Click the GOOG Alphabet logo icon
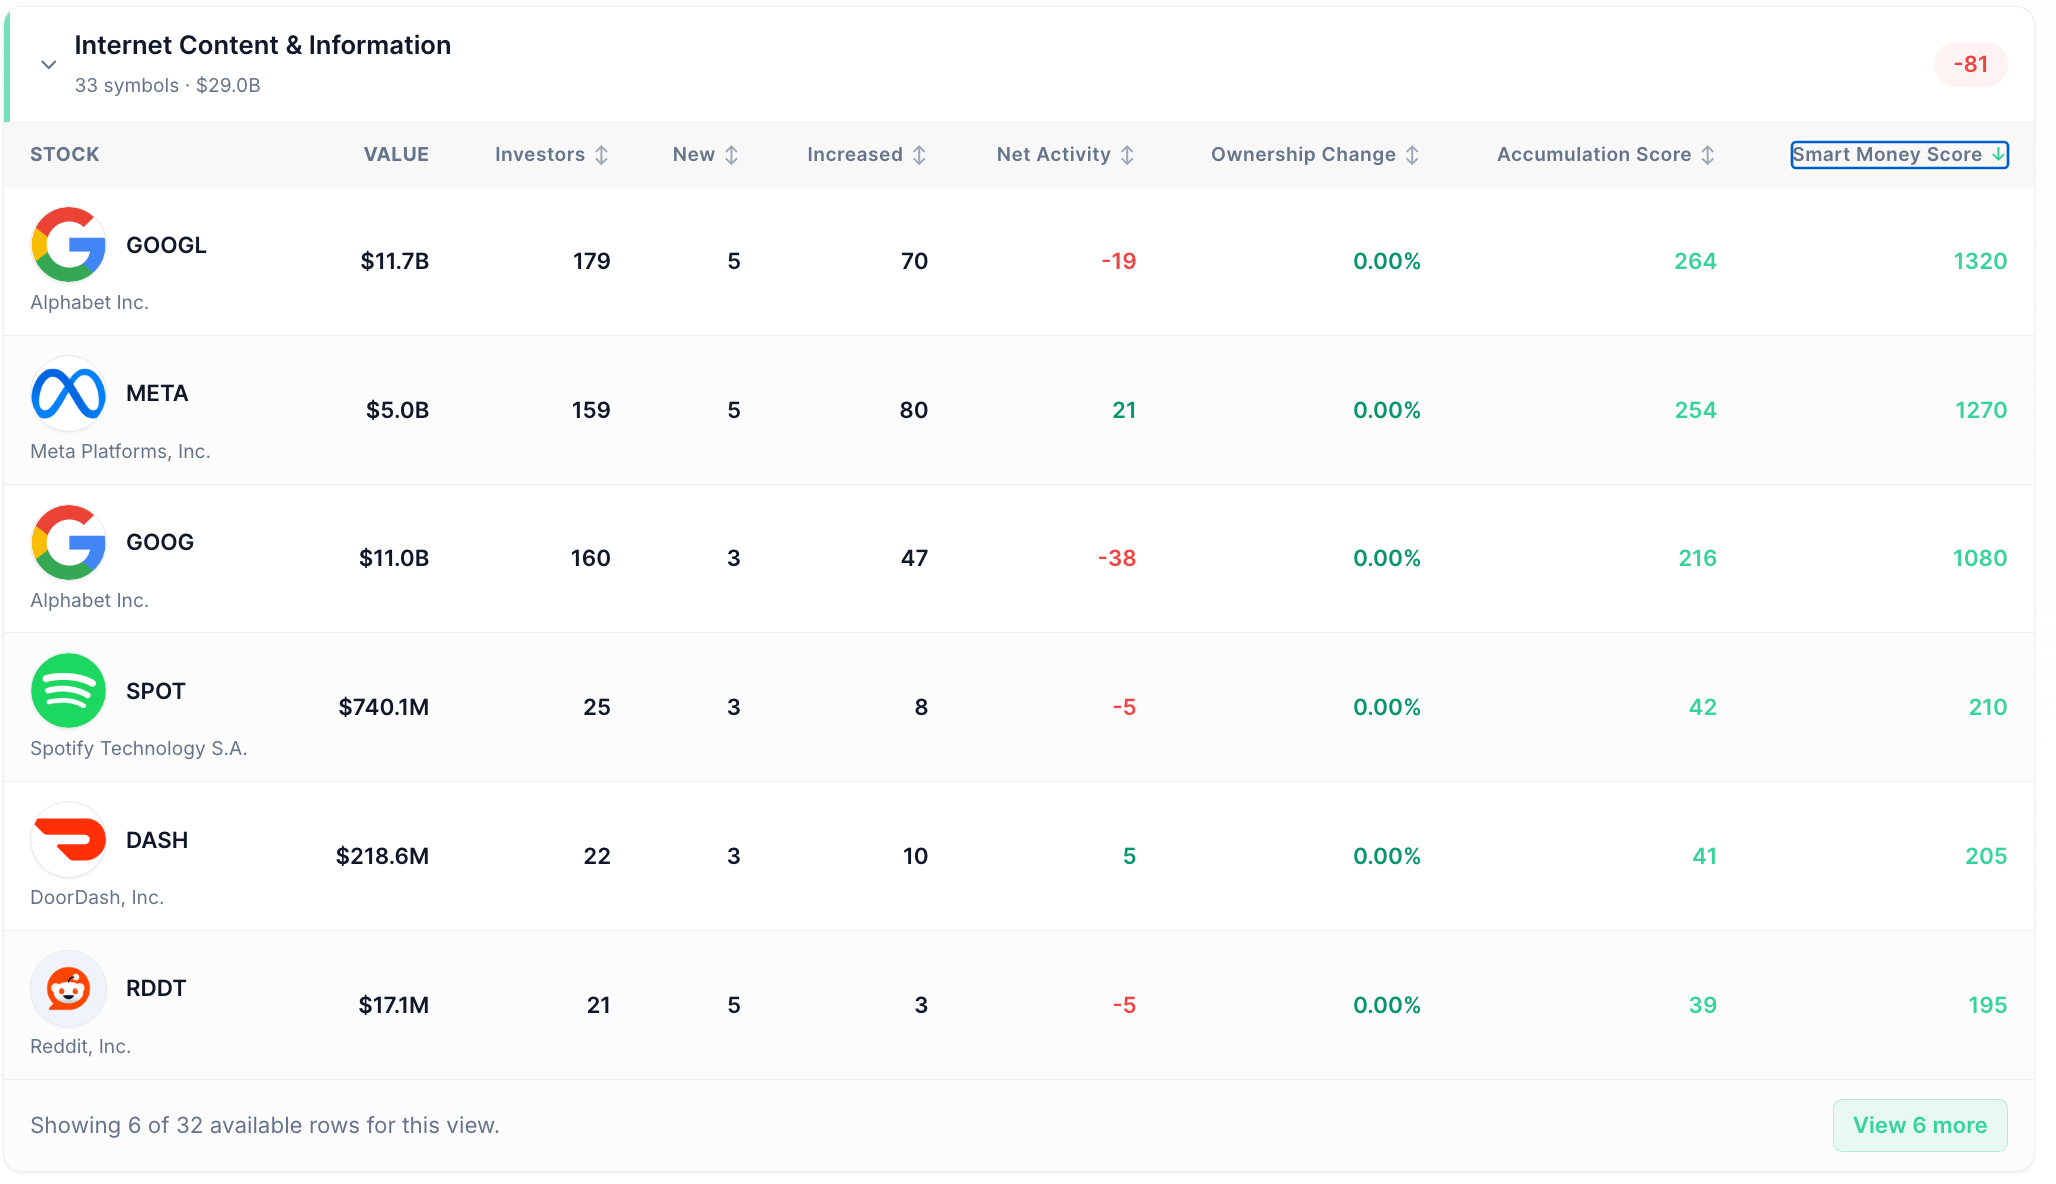The height and width of the screenshot is (1184, 2056). pyautogui.click(x=68, y=542)
